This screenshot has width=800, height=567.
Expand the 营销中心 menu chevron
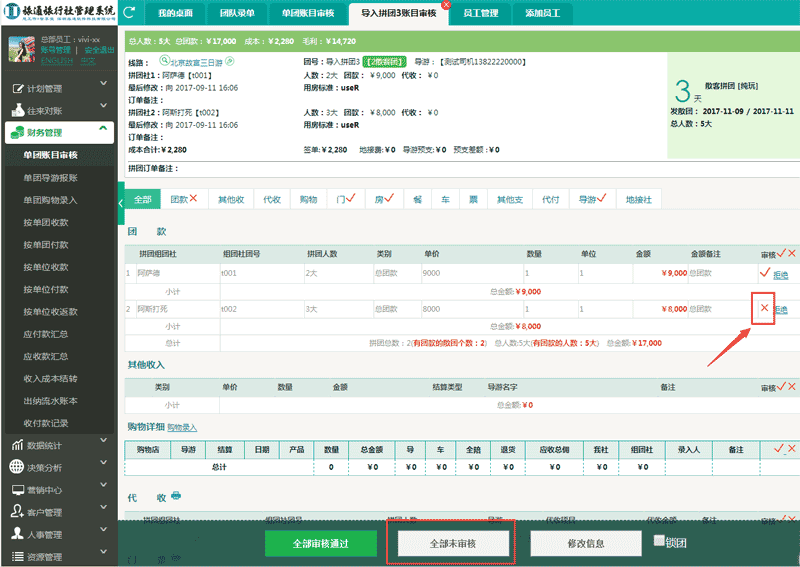pyautogui.click(x=104, y=485)
